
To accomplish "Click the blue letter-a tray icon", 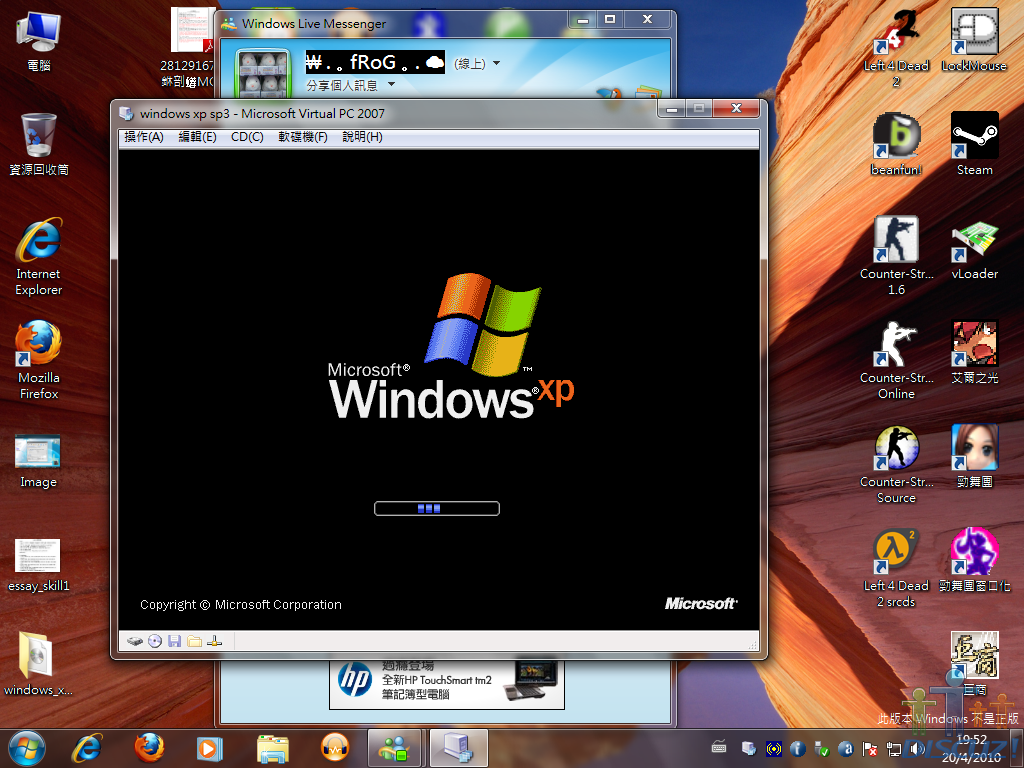I will [846, 748].
